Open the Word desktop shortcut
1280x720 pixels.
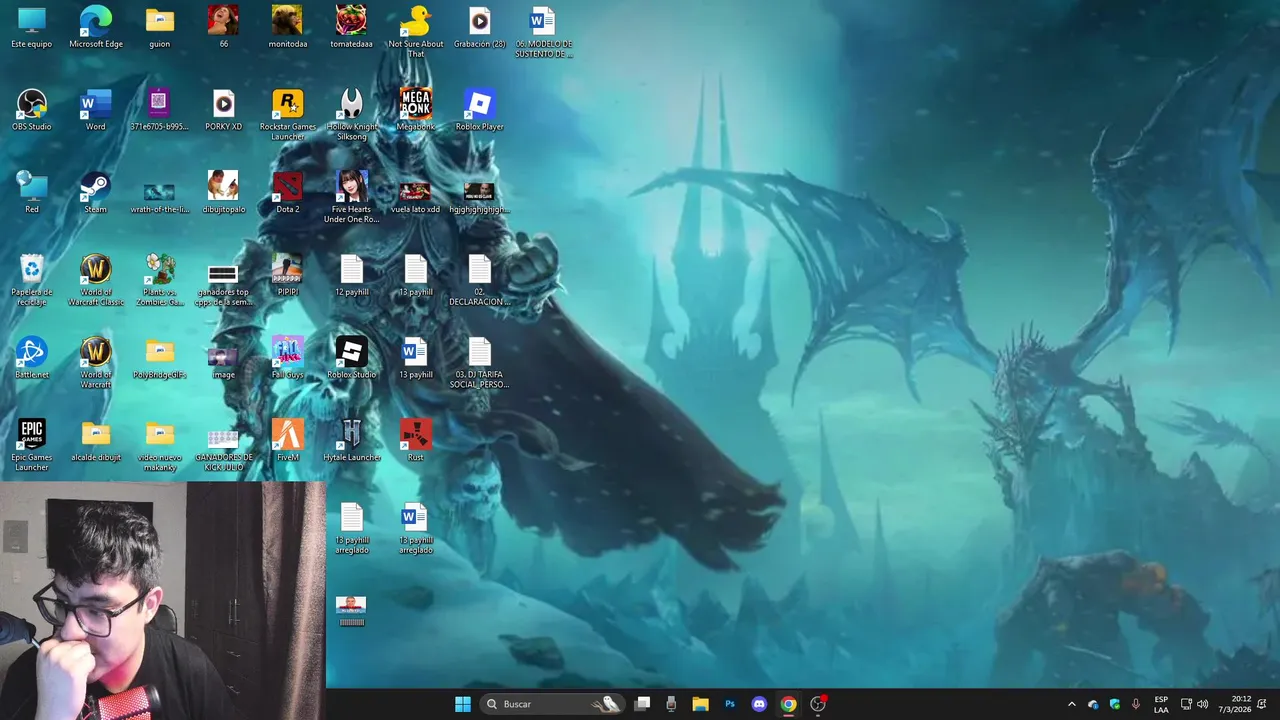point(96,110)
